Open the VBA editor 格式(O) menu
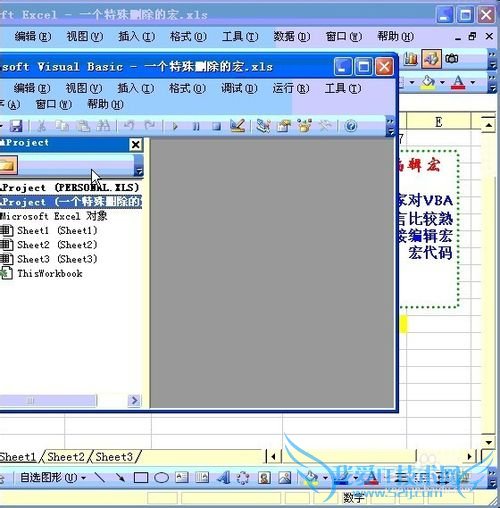This screenshot has width=500, height=508. [187, 88]
